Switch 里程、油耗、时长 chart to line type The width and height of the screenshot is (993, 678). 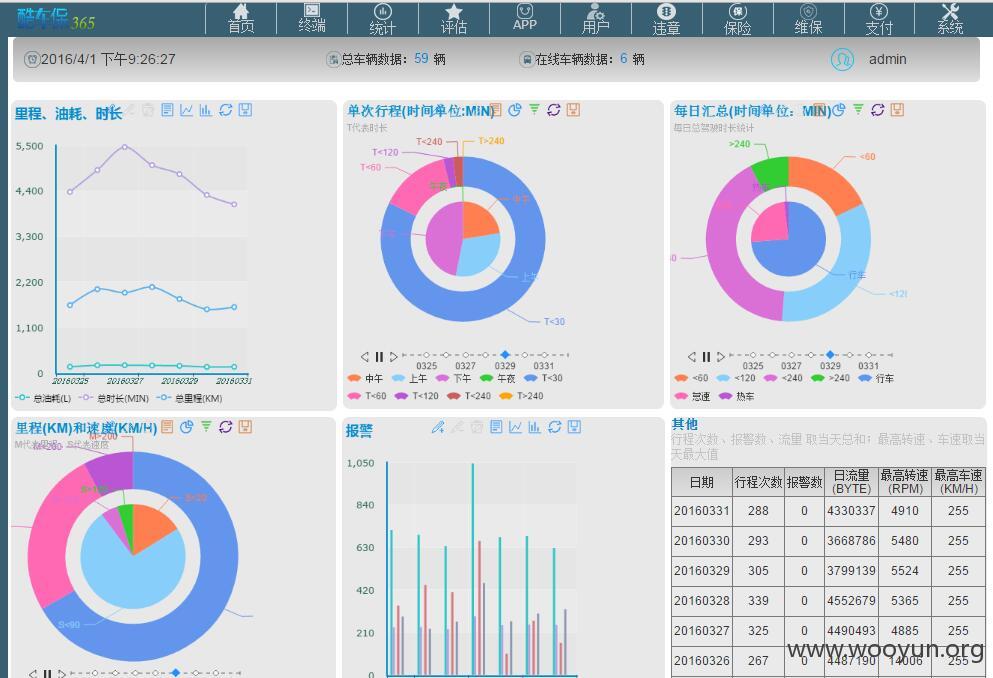point(186,110)
